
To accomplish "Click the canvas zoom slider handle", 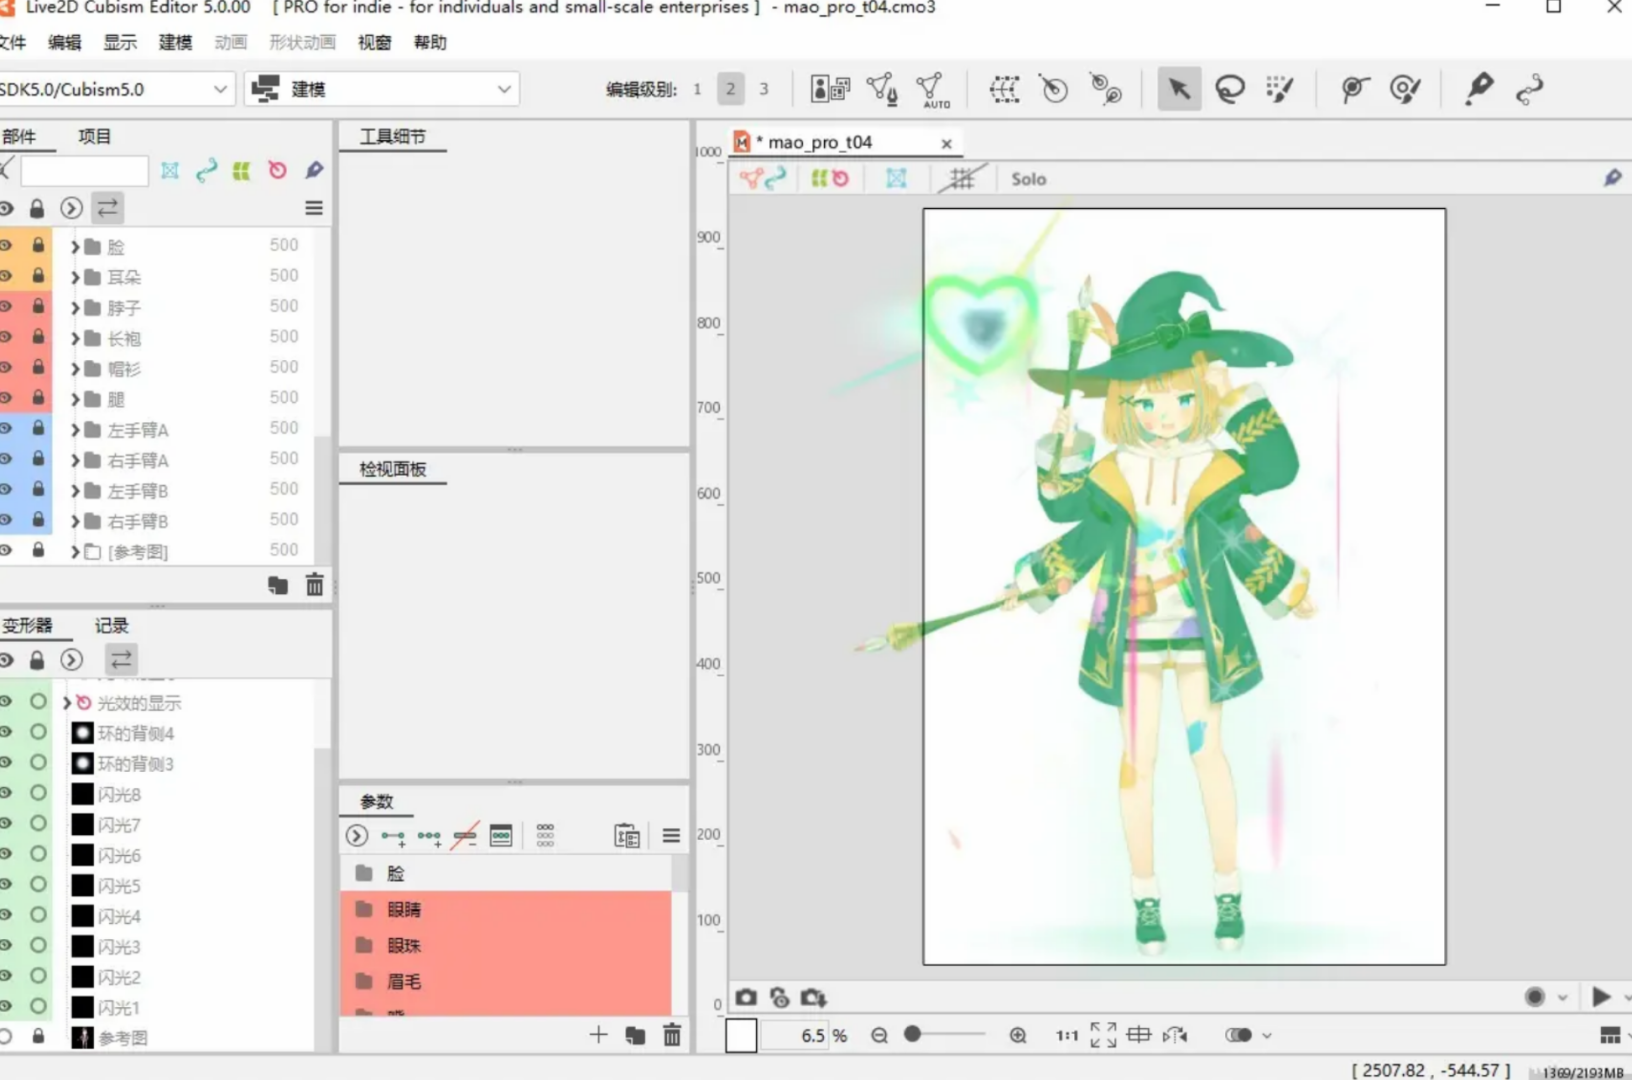I will (912, 1034).
